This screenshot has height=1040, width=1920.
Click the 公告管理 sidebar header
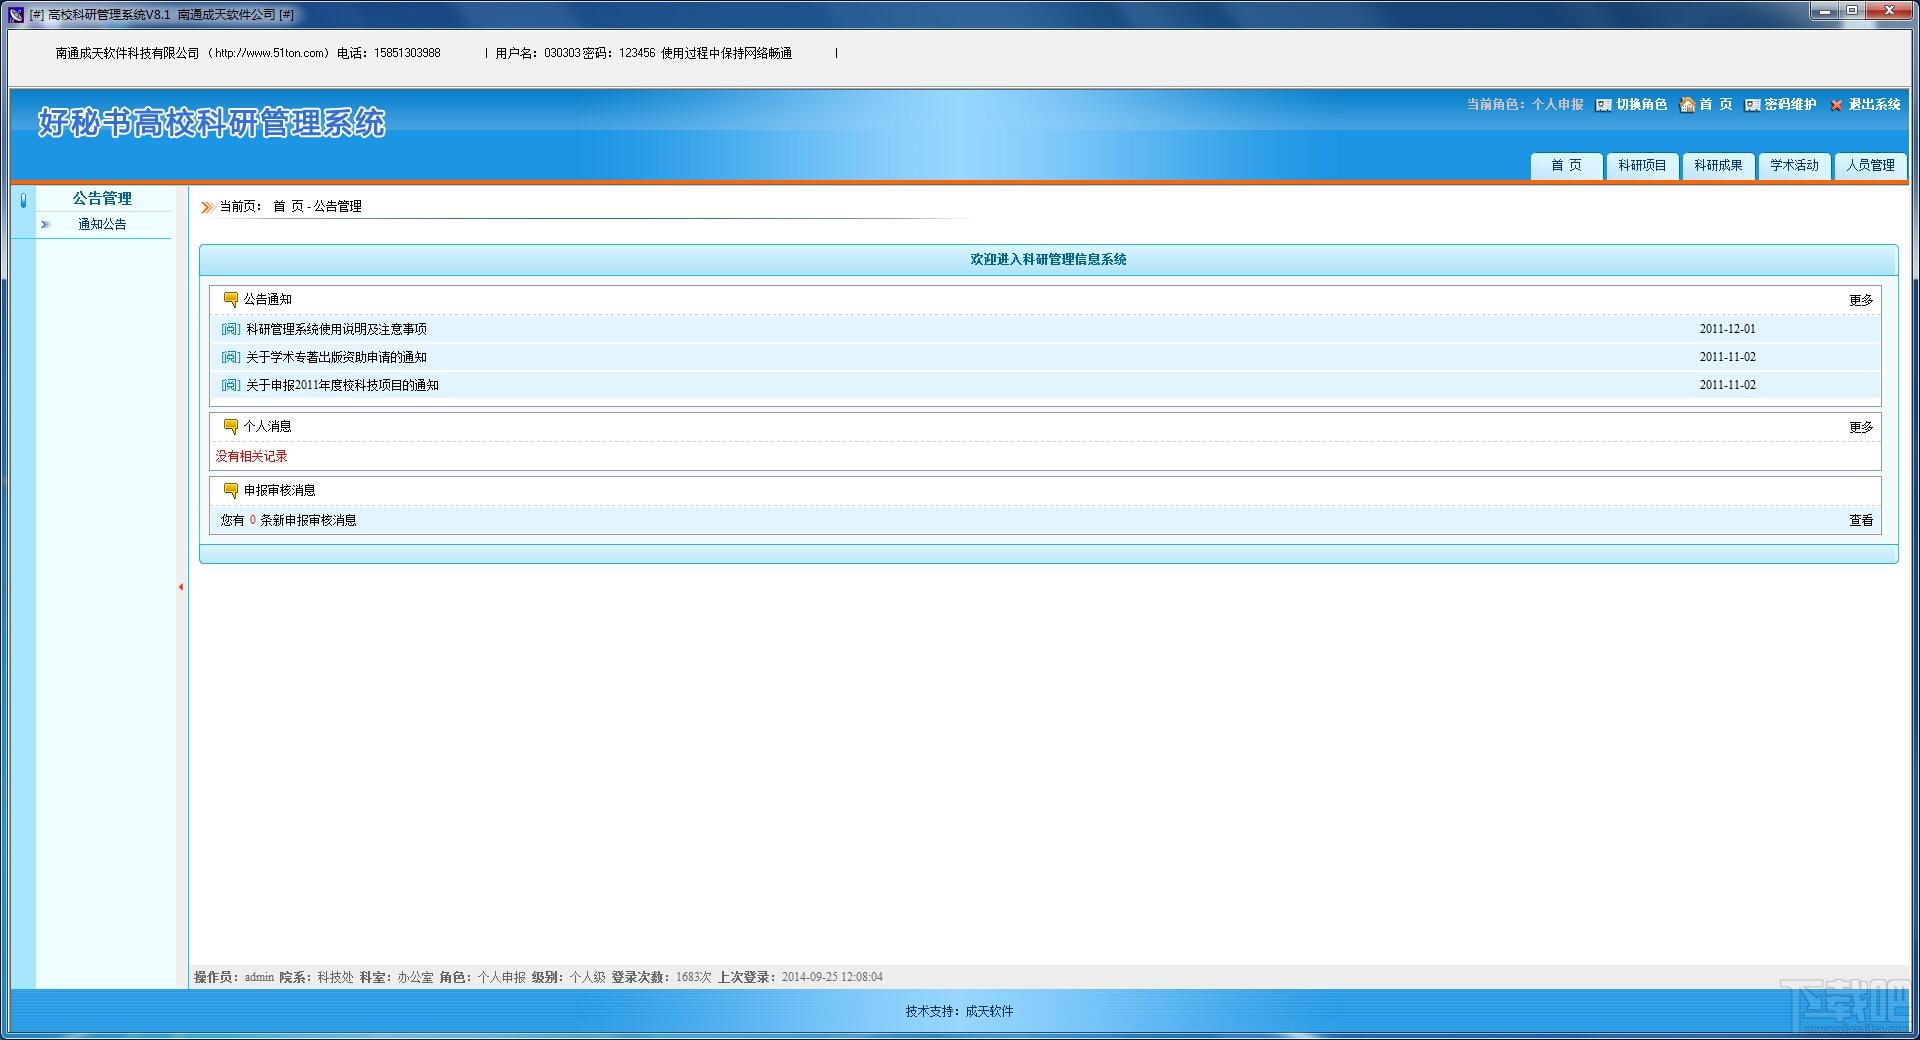[102, 198]
